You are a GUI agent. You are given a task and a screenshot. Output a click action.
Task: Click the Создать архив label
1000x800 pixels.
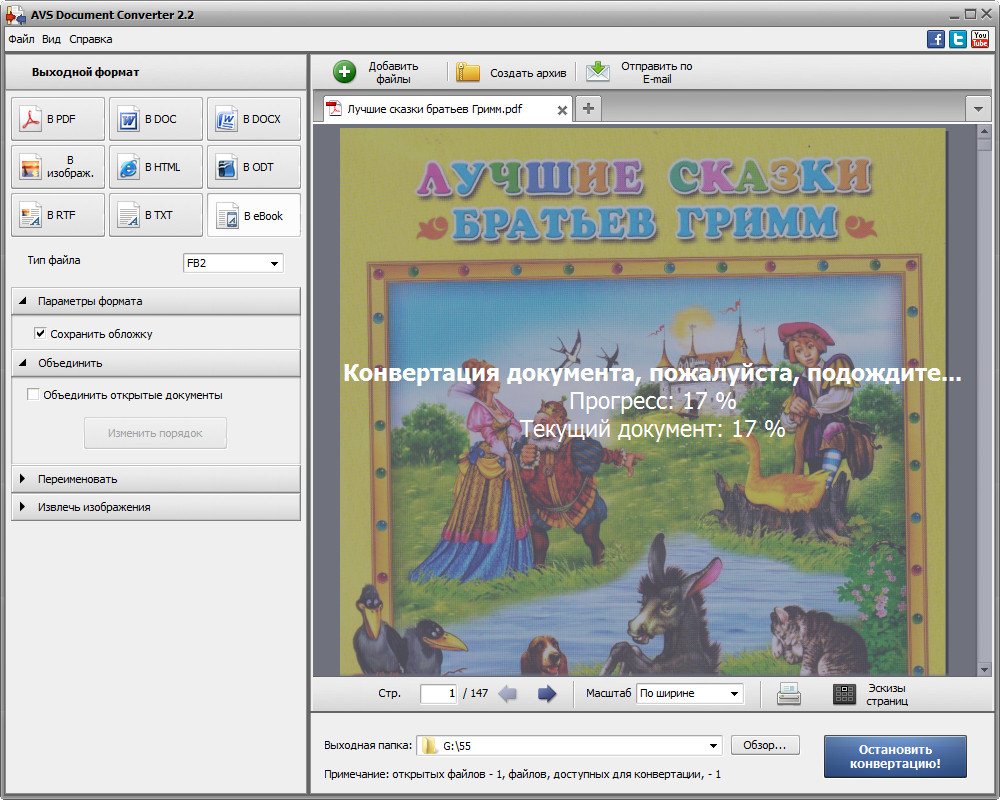528,73
